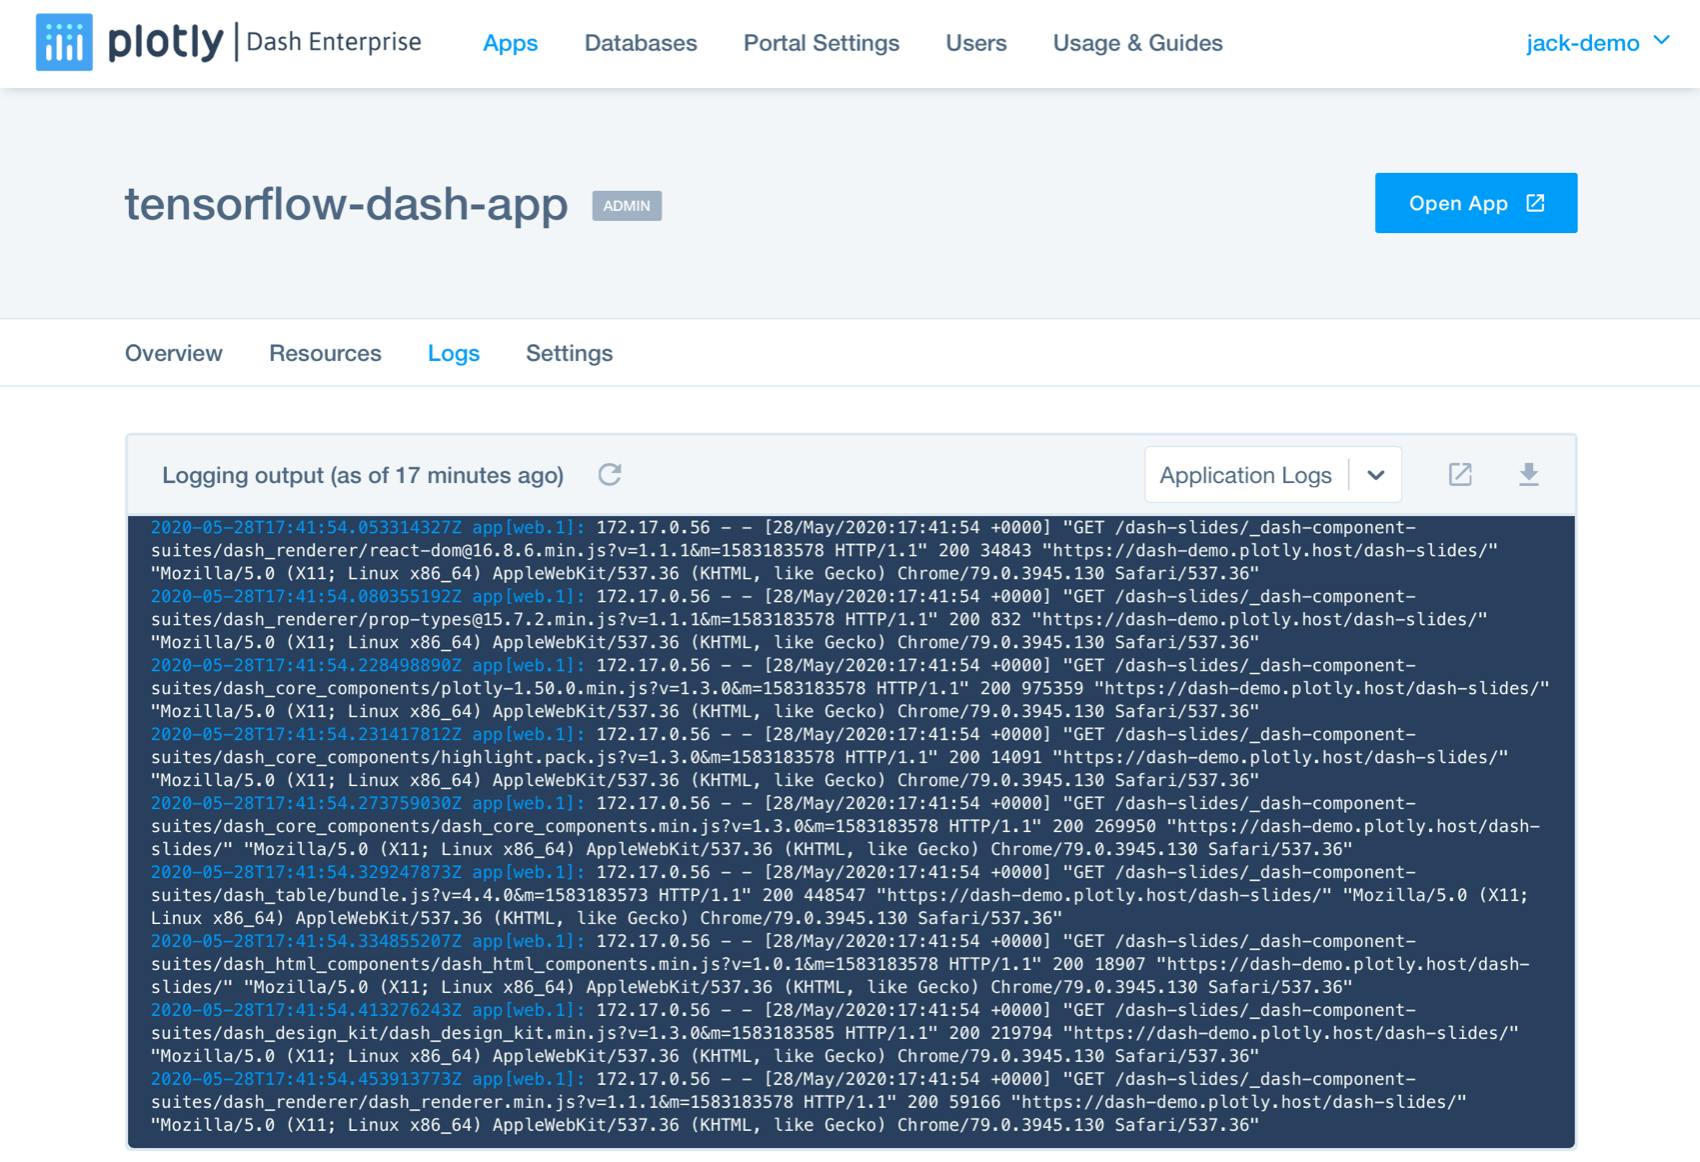1700x1162 pixels.
Task: Switch to the Overview tab
Action: click(x=174, y=353)
